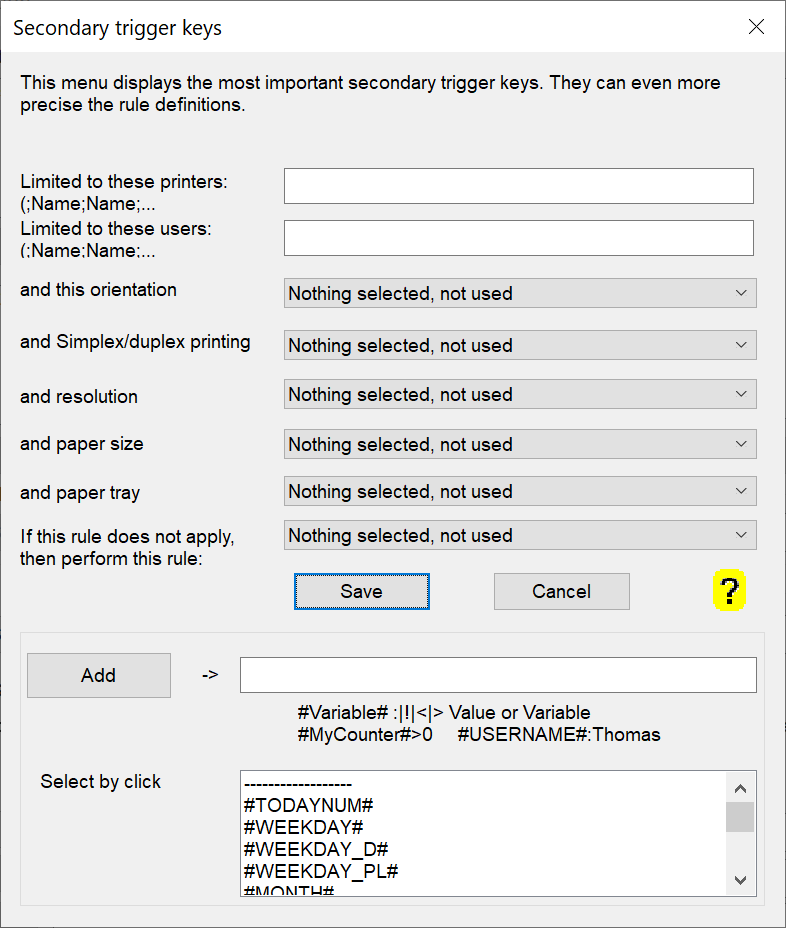Pick #WEEKDAY_PL# variable entry

click(x=321, y=871)
